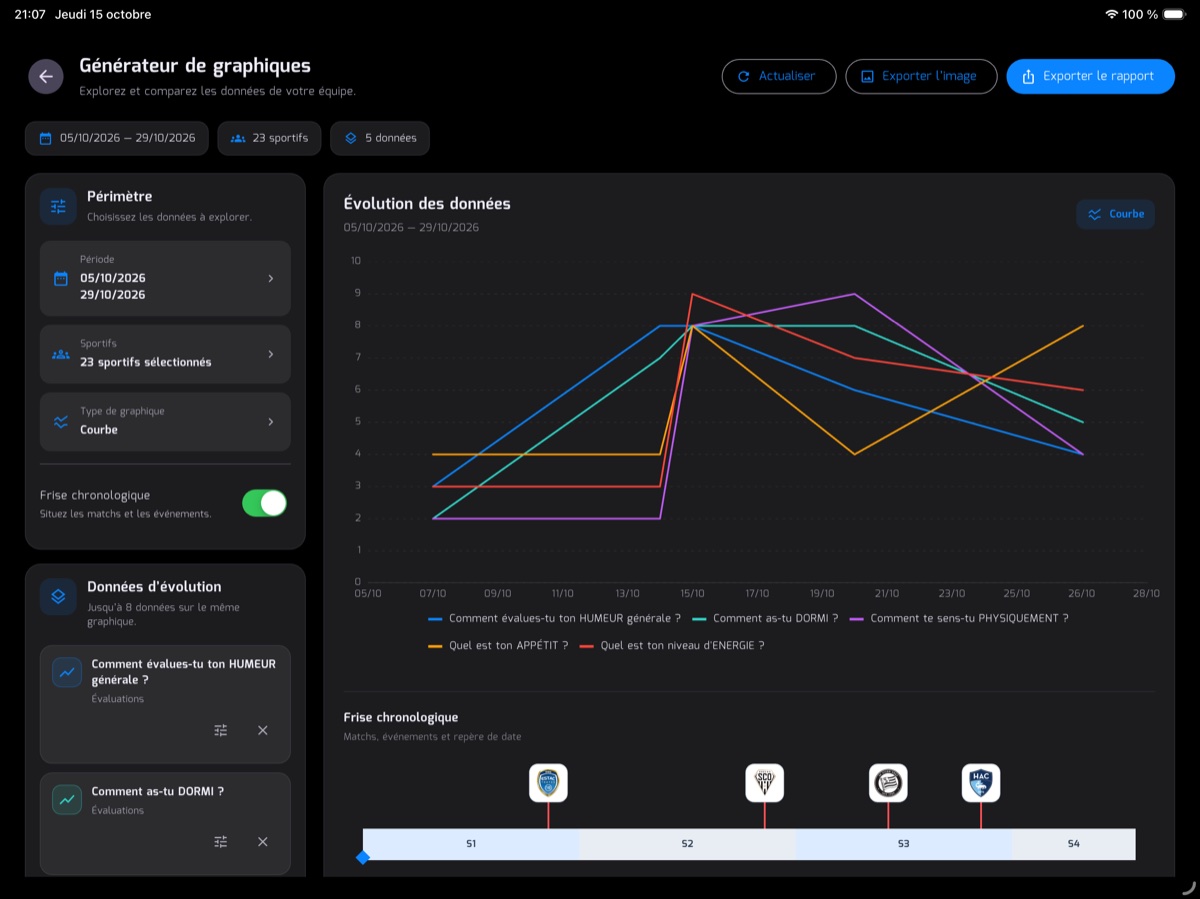Click the SCO club match marker

(765, 783)
